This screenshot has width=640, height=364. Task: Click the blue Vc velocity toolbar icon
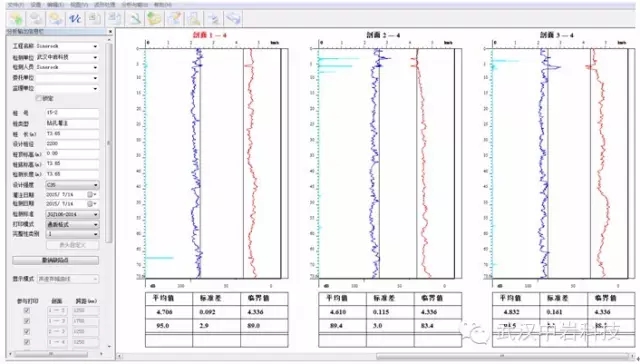(75, 19)
